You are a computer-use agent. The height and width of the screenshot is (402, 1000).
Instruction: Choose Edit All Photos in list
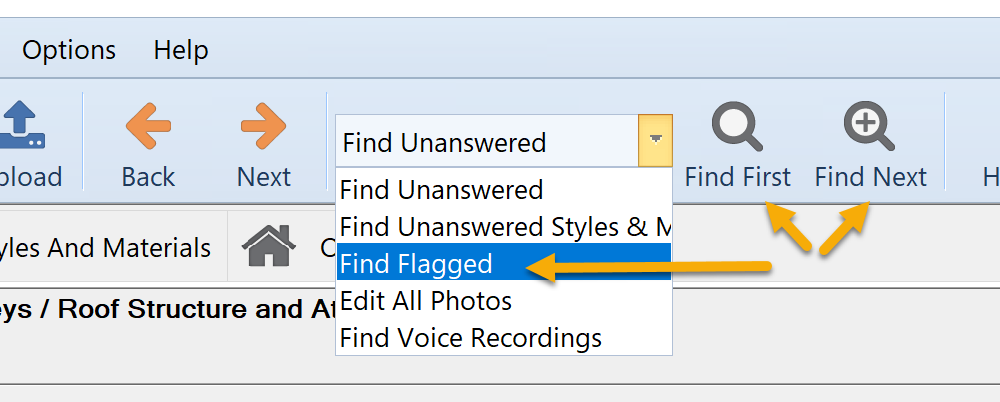[x=504, y=301]
